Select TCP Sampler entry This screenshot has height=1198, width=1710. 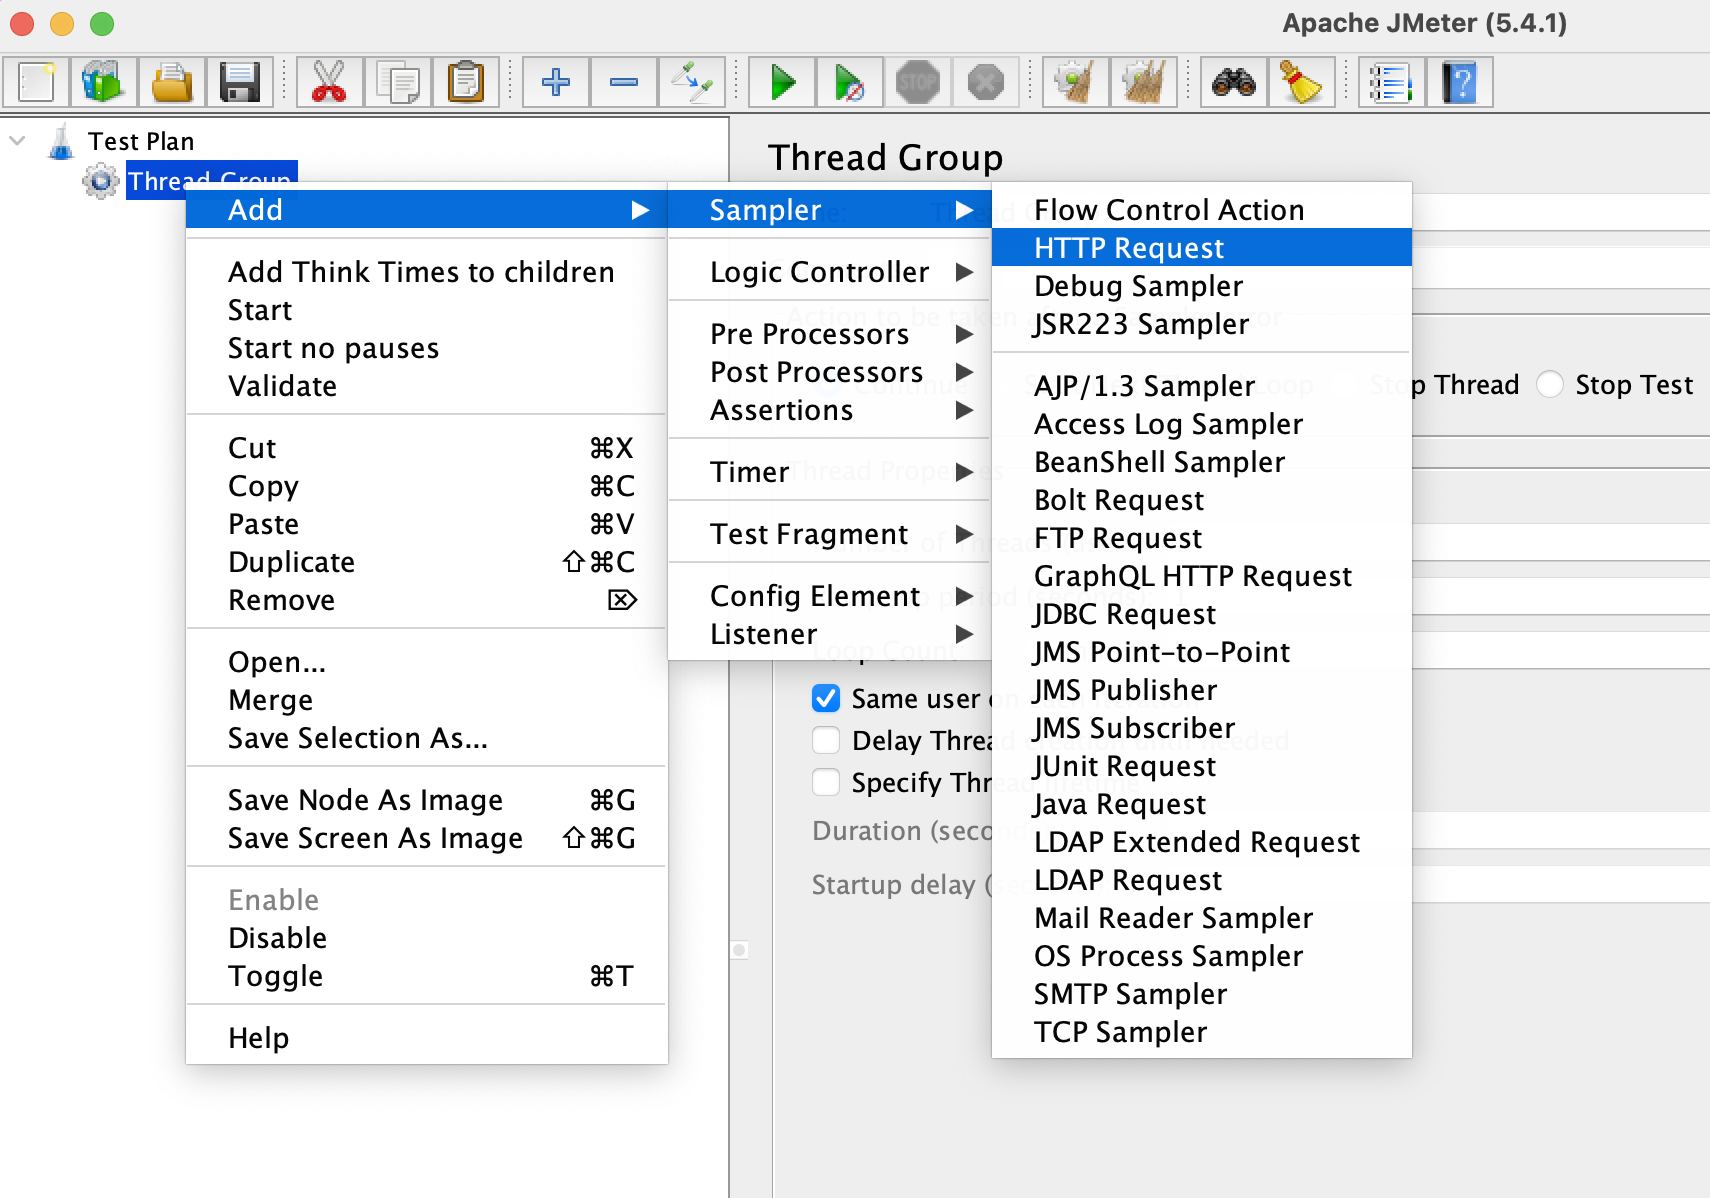1202,1032
